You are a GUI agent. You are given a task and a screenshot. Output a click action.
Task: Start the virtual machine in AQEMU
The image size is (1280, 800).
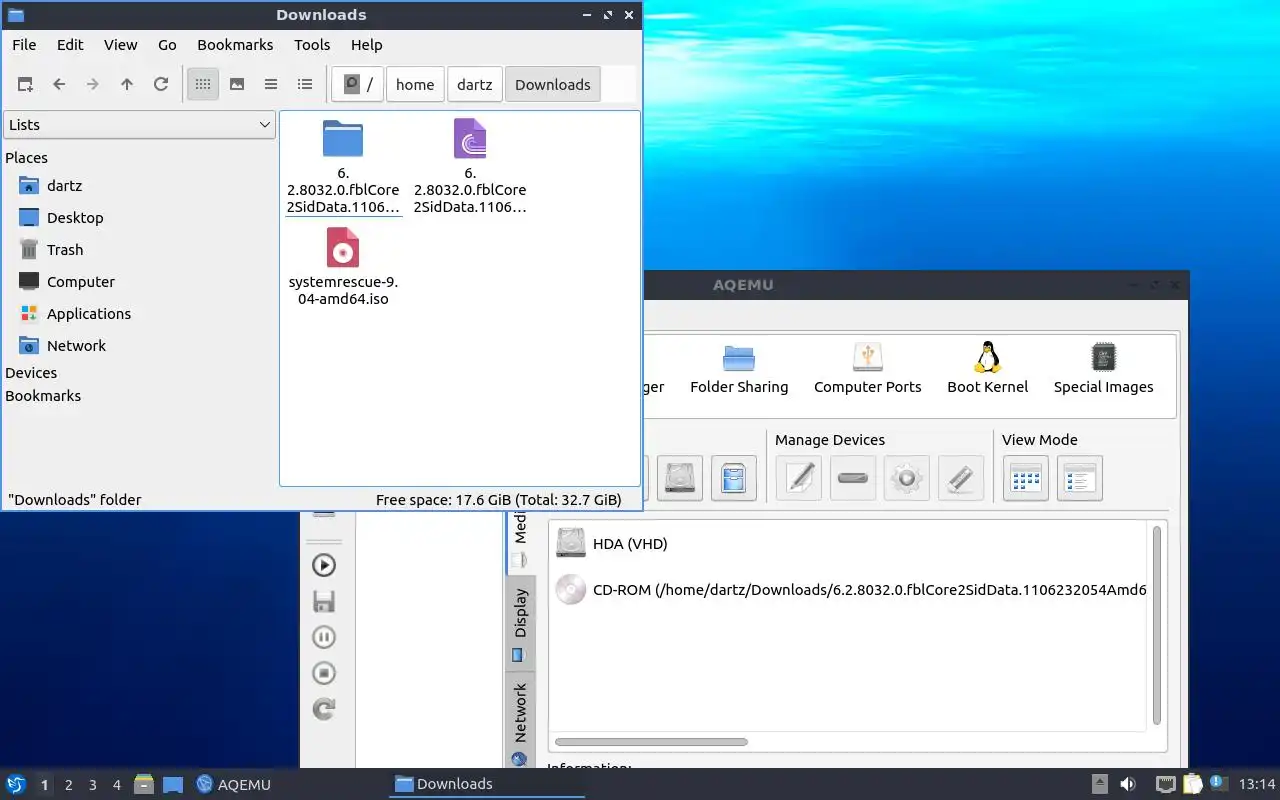click(x=324, y=565)
